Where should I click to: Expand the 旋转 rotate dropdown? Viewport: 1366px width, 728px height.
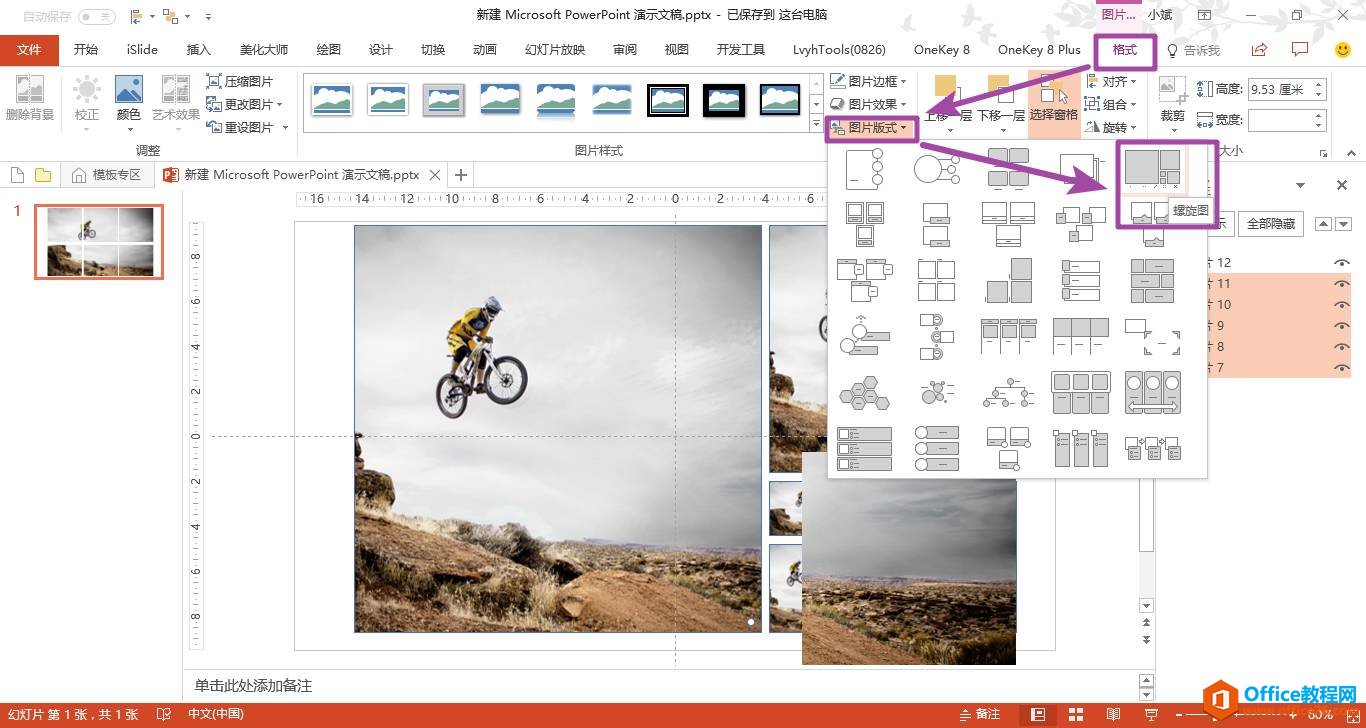[1112, 127]
